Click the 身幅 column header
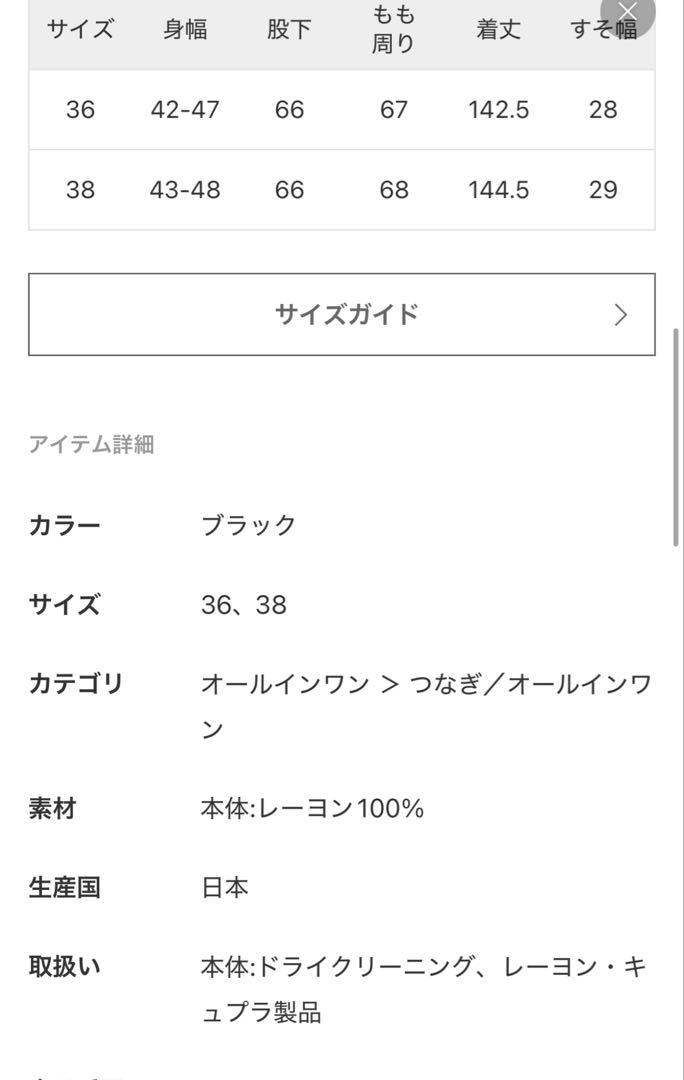 pyautogui.click(x=185, y=30)
